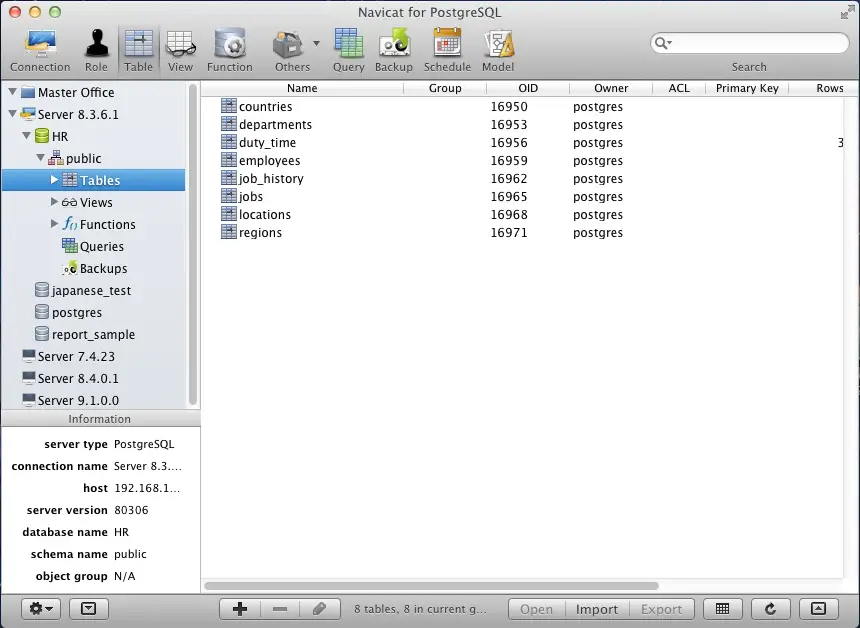Switch to the View objects toolbar button

[x=180, y=51]
